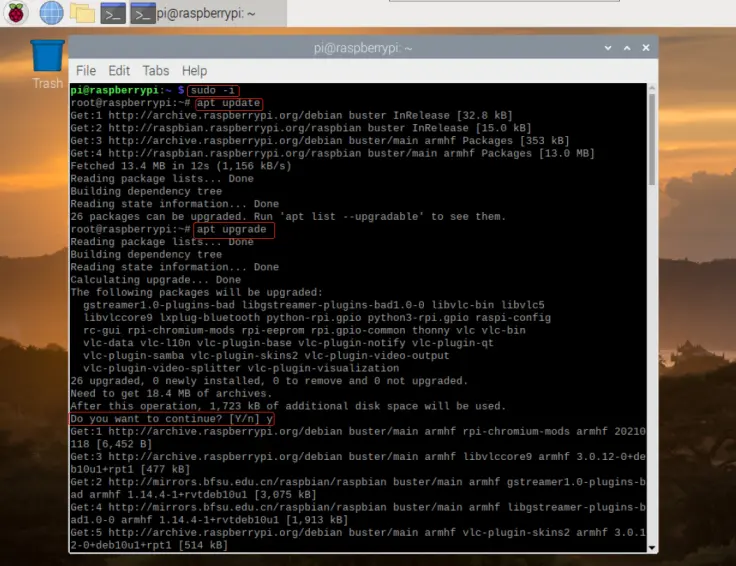Image resolution: width=736 pixels, height=566 pixels.
Task: Open the Tabs menu
Action: tap(156, 71)
